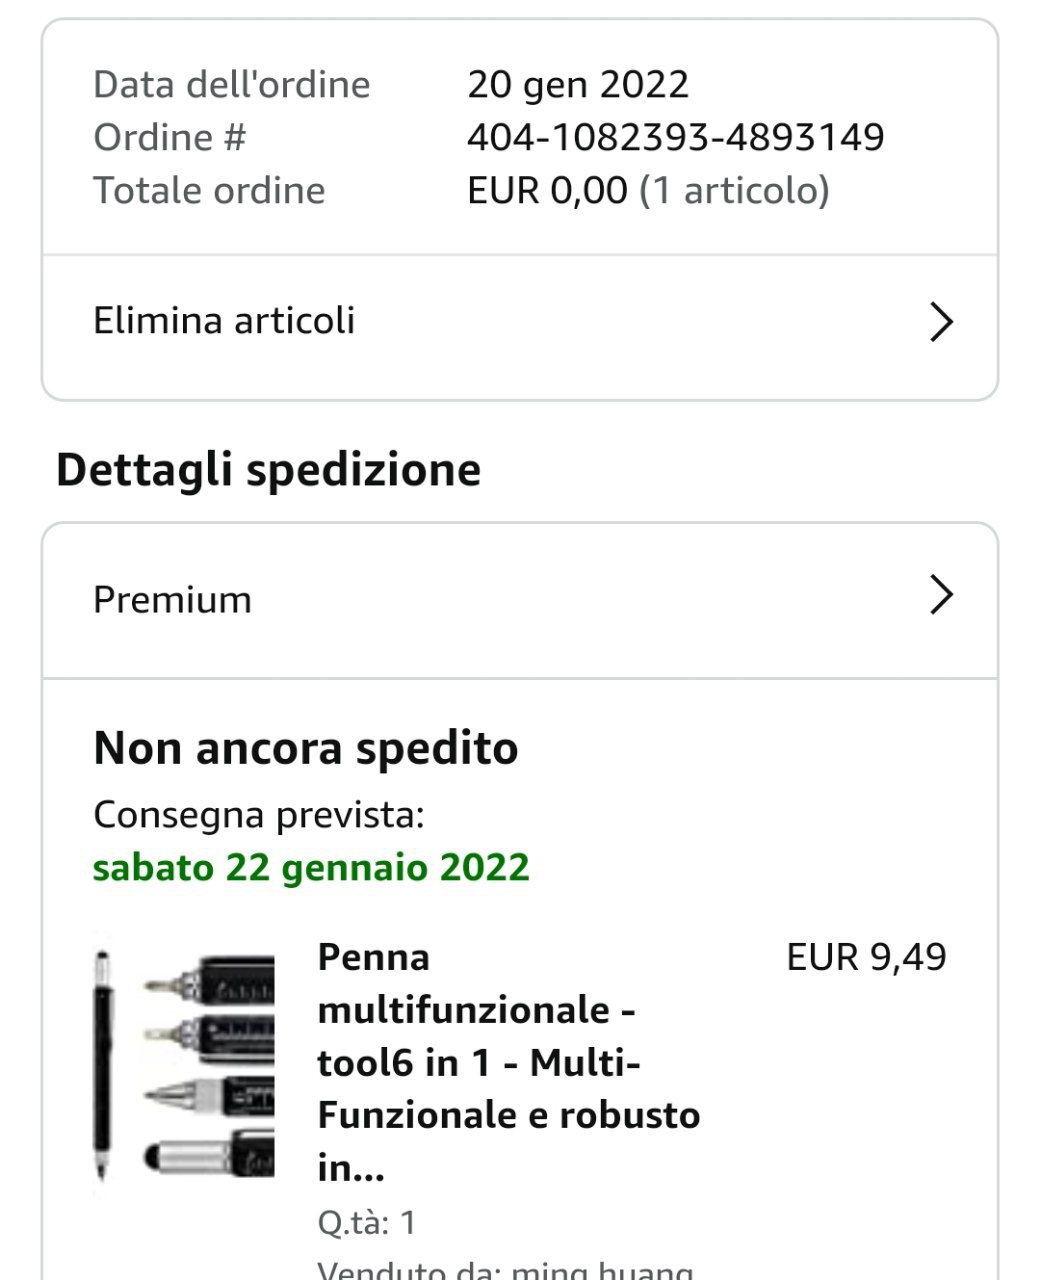Tap the (1 articolo) item count
This screenshot has height=1280, width=1040.
tap(734, 190)
